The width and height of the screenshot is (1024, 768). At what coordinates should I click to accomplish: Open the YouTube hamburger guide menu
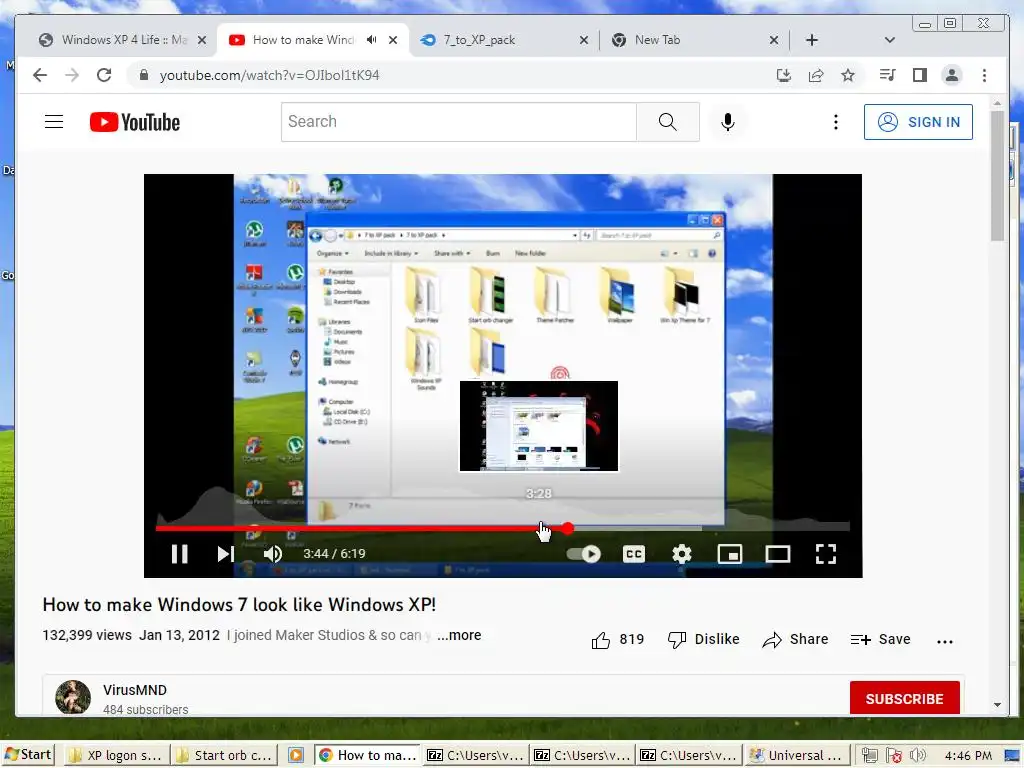tap(54, 122)
